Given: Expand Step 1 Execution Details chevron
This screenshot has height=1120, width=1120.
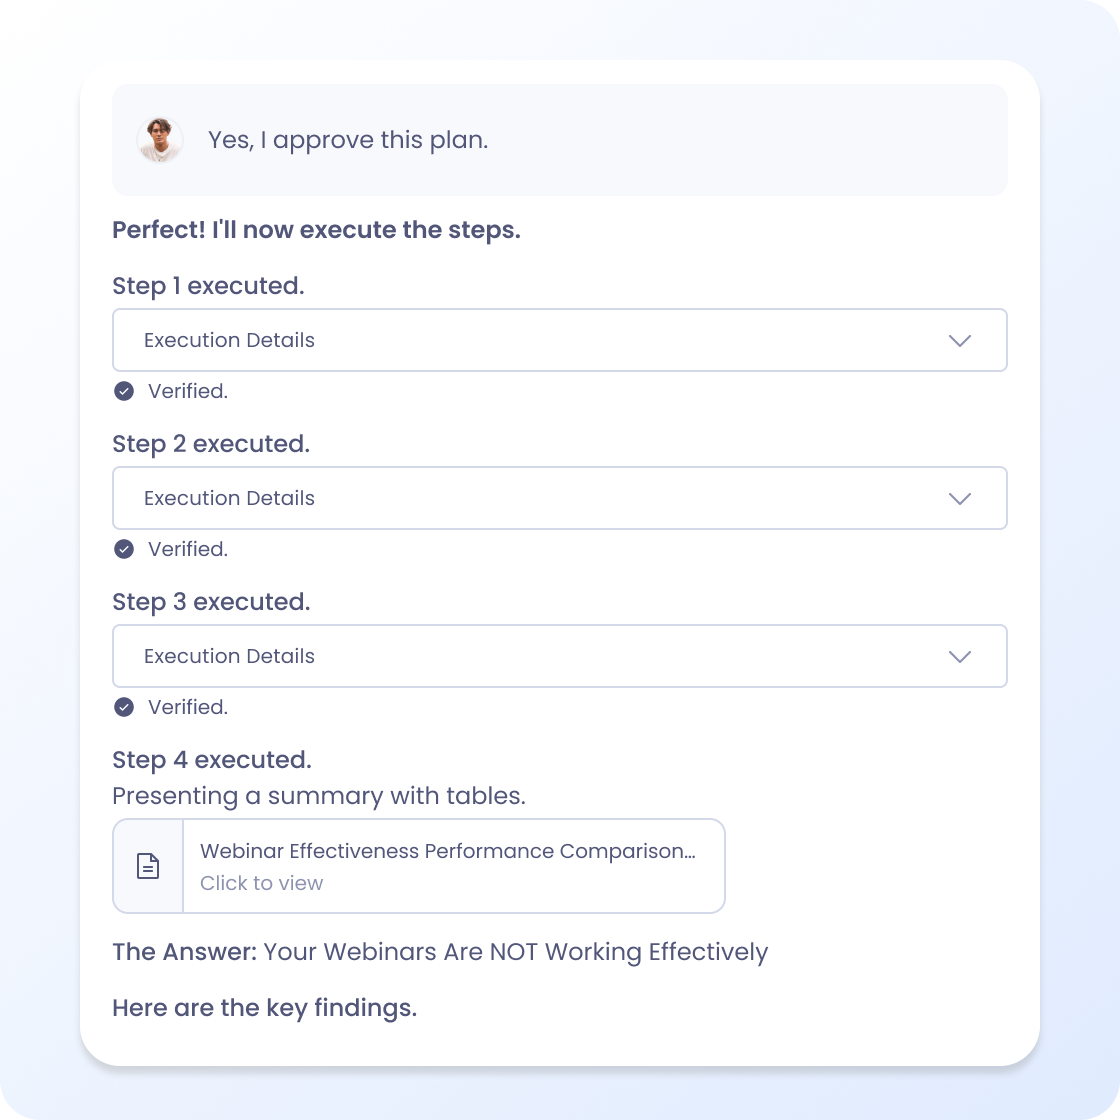Looking at the screenshot, I should point(960,340).
